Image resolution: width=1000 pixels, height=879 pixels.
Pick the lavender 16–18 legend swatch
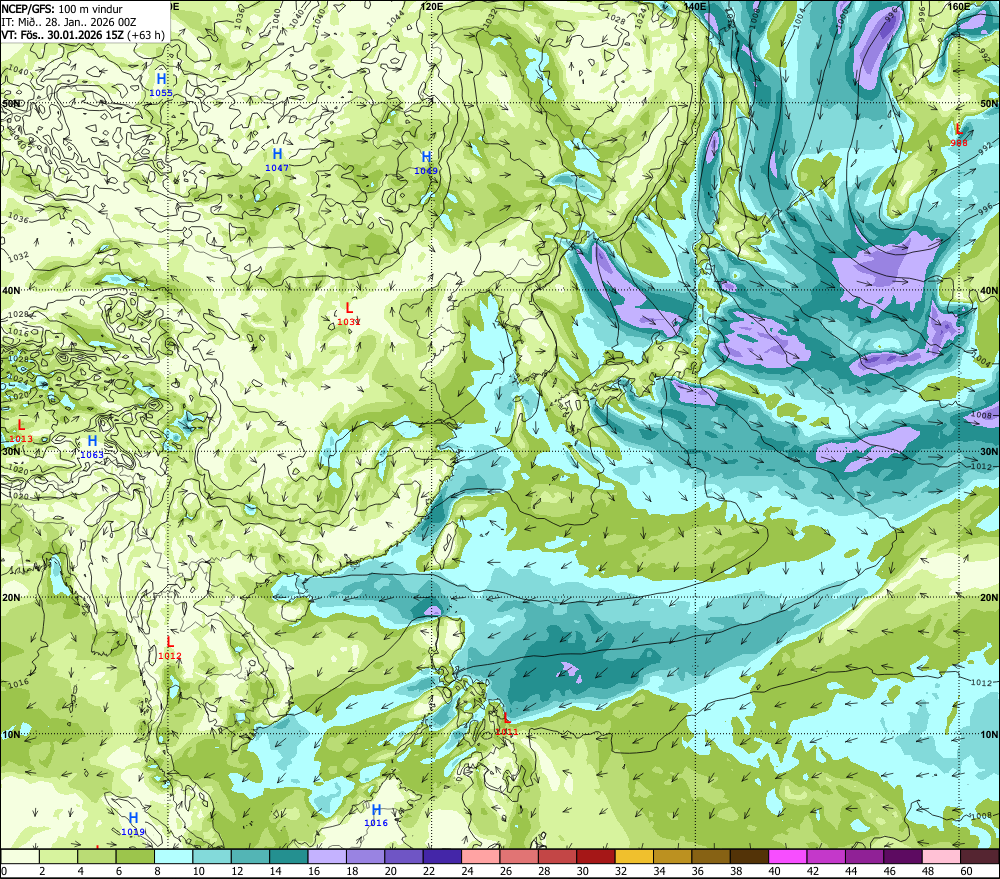click(x=327, y=856)
